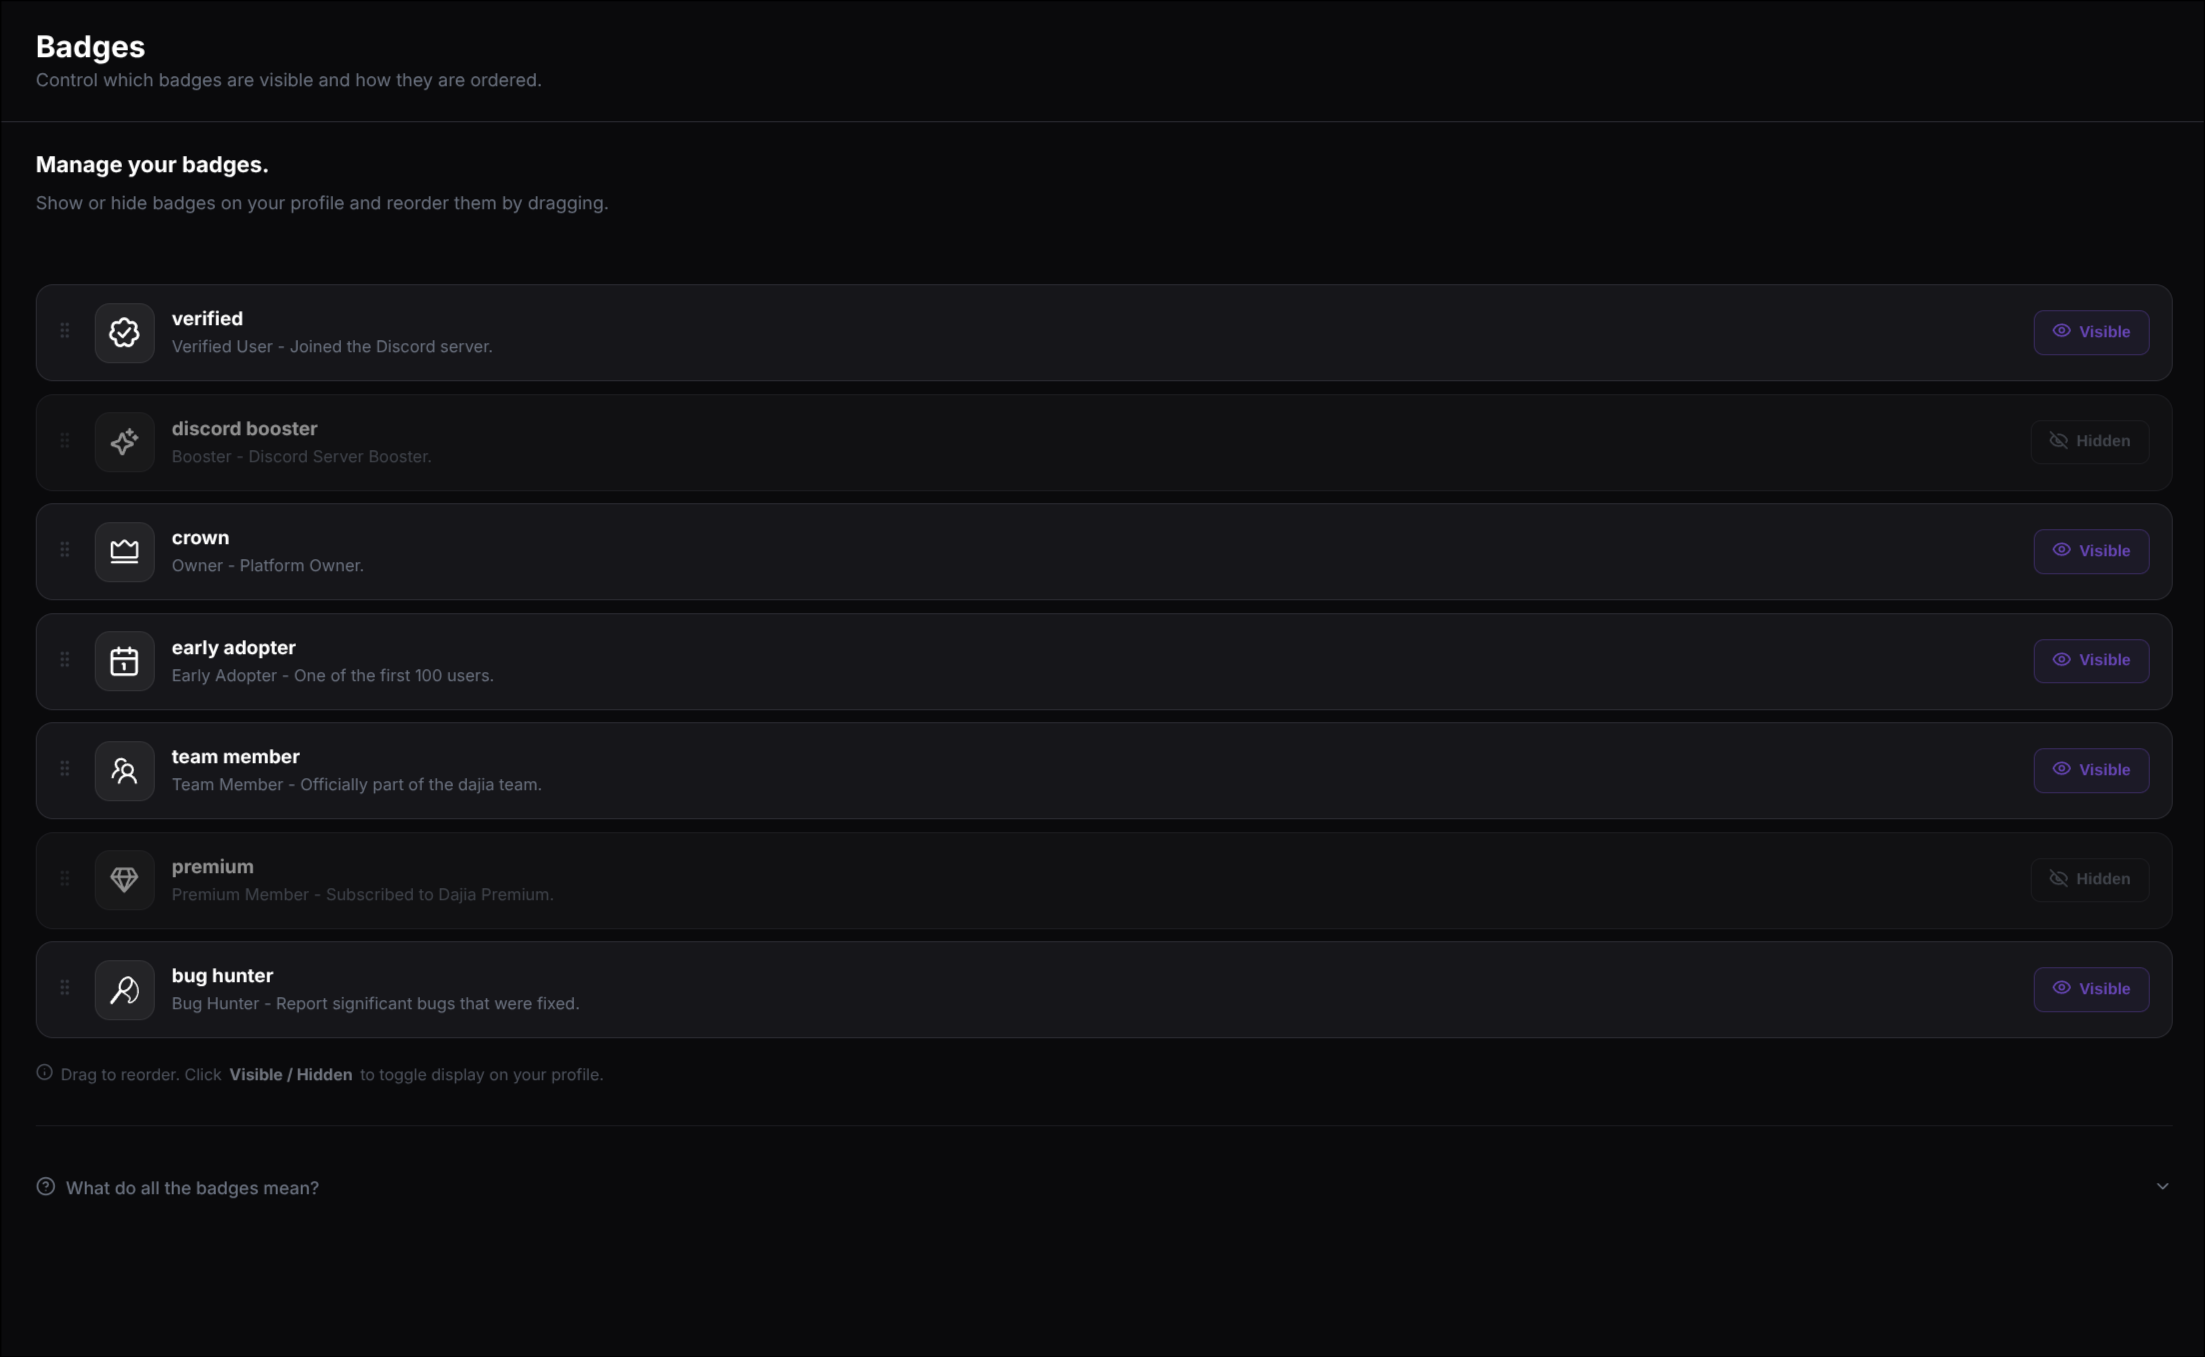Click the drag handle beside crown badge
The image size is (2205, 1357).
click(65, 549)
